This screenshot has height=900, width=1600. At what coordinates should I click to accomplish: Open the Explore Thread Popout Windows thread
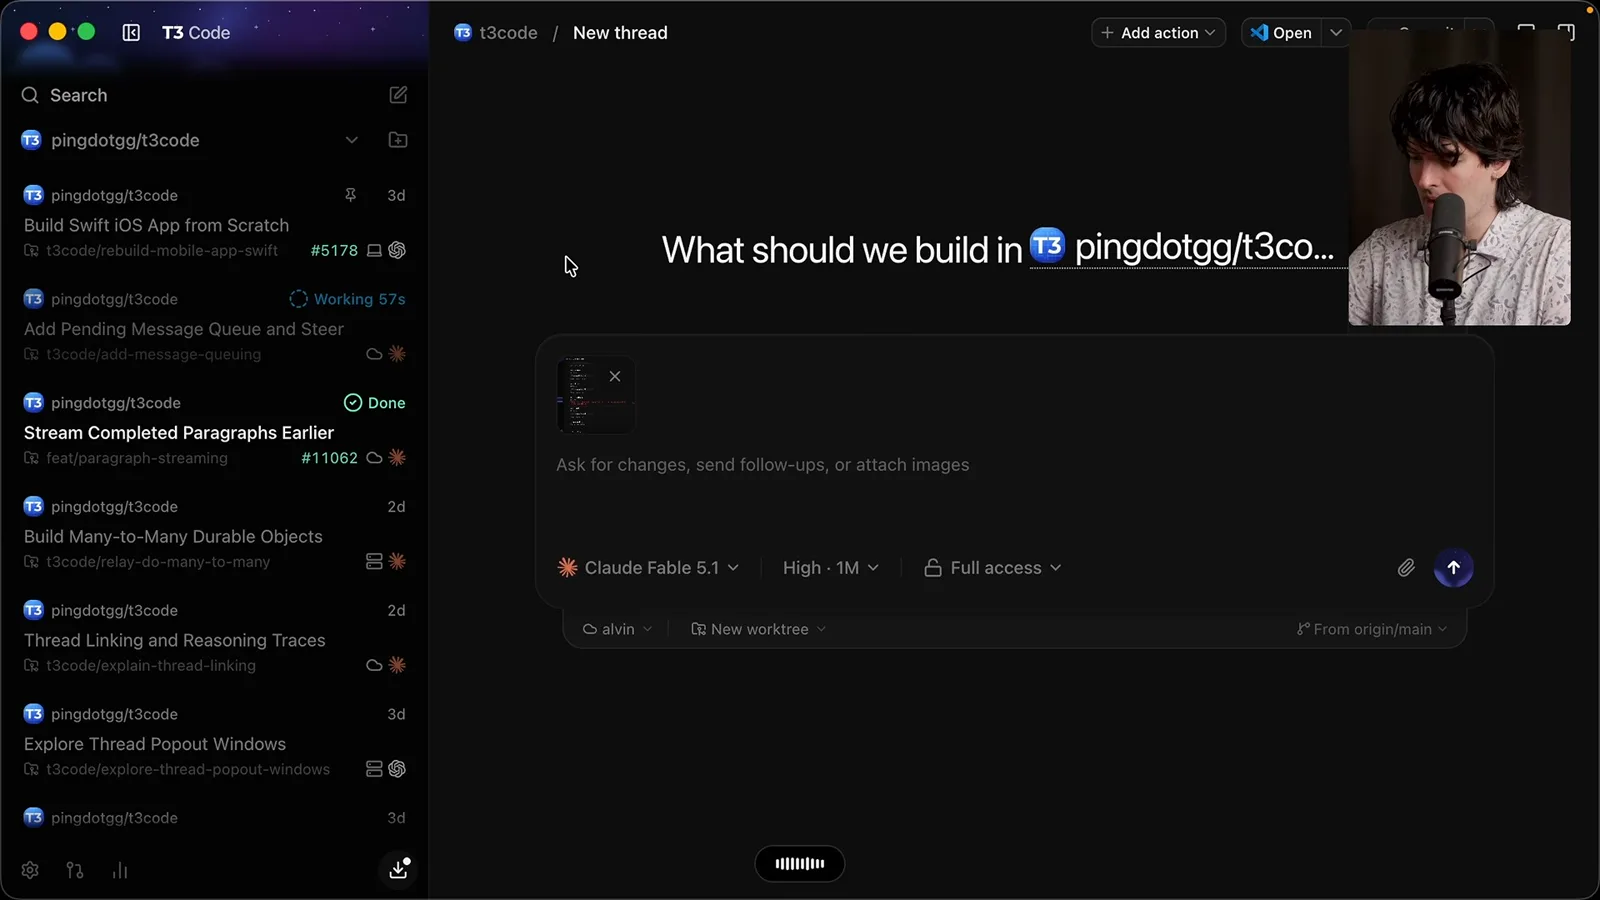coord(215,742)
